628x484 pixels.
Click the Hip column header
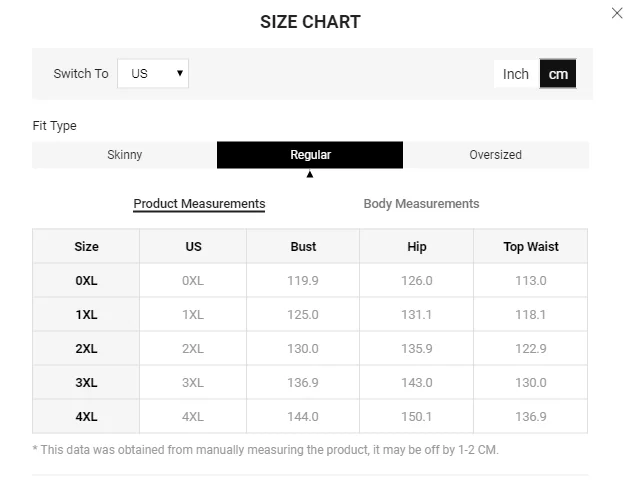pos(417,247)
